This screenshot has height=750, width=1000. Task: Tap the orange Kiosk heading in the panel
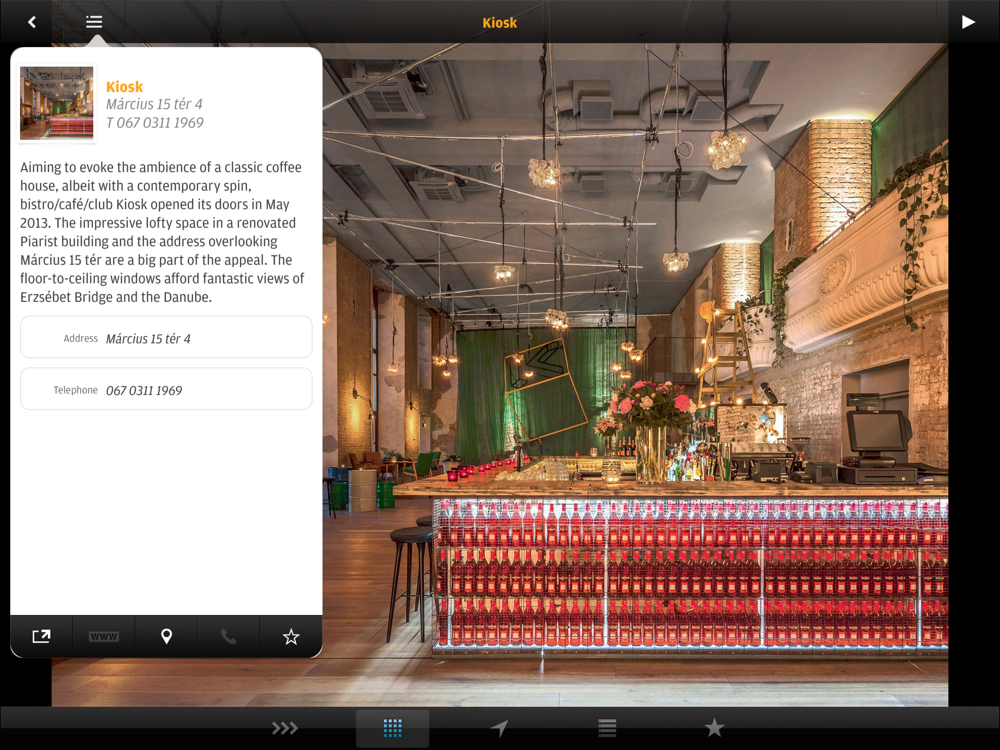point(124,87)
